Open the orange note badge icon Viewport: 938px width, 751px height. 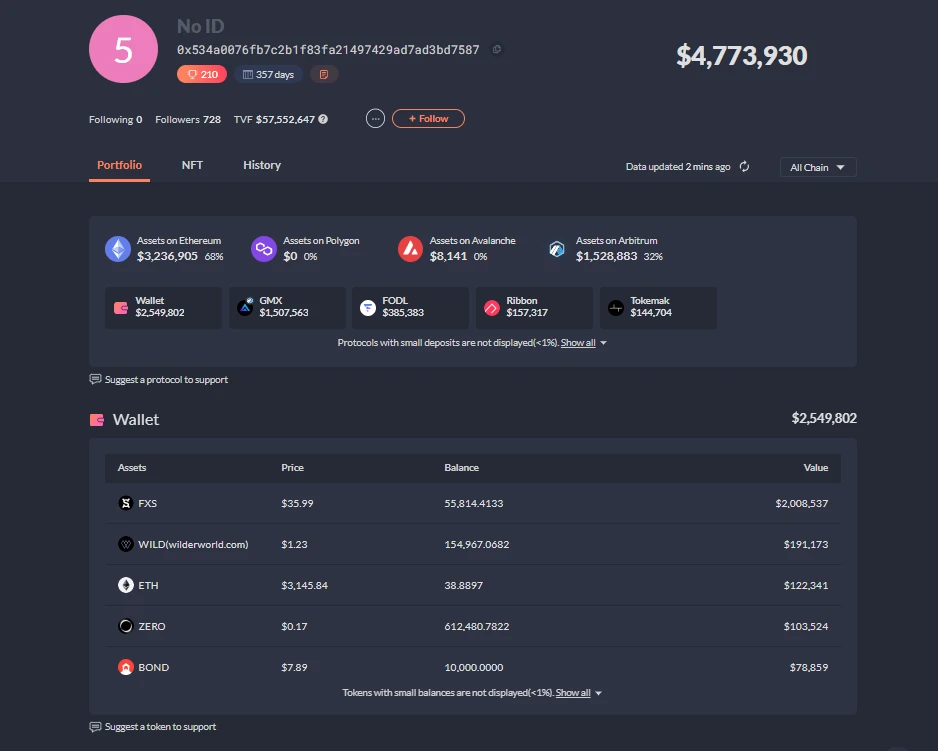click(324, 74)
